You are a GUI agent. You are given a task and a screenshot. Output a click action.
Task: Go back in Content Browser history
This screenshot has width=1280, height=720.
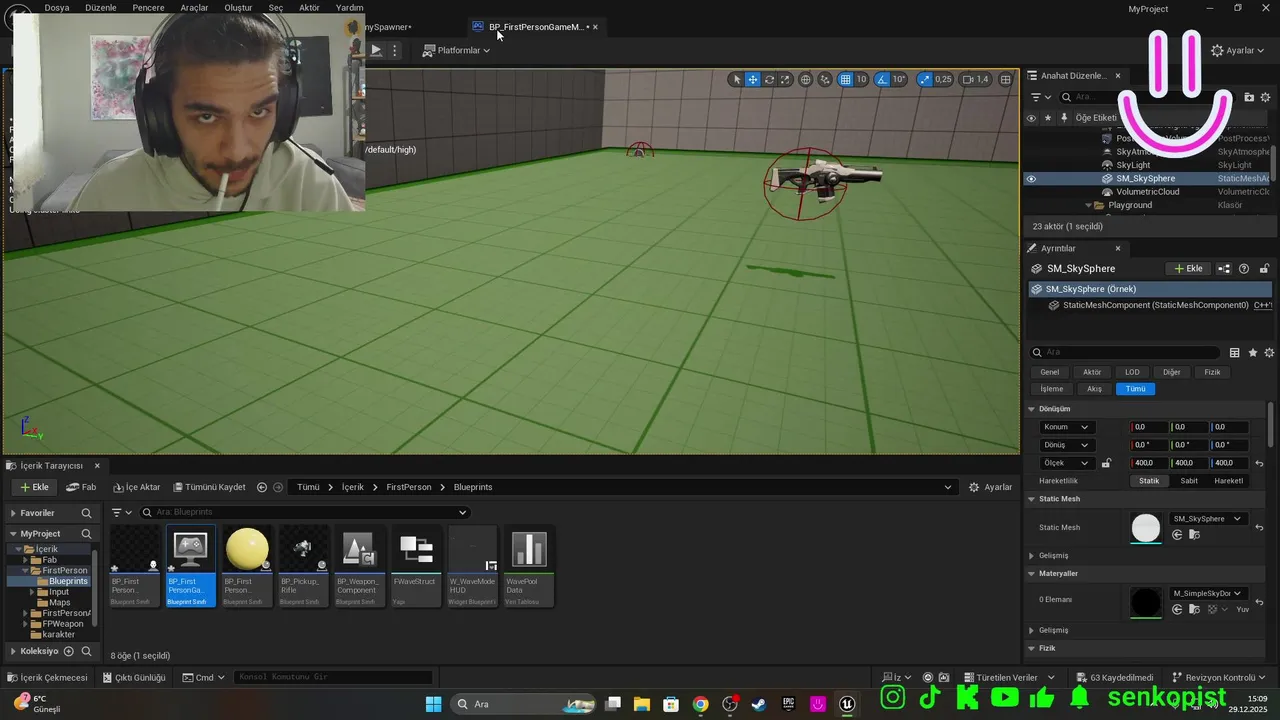coord(262,487)
